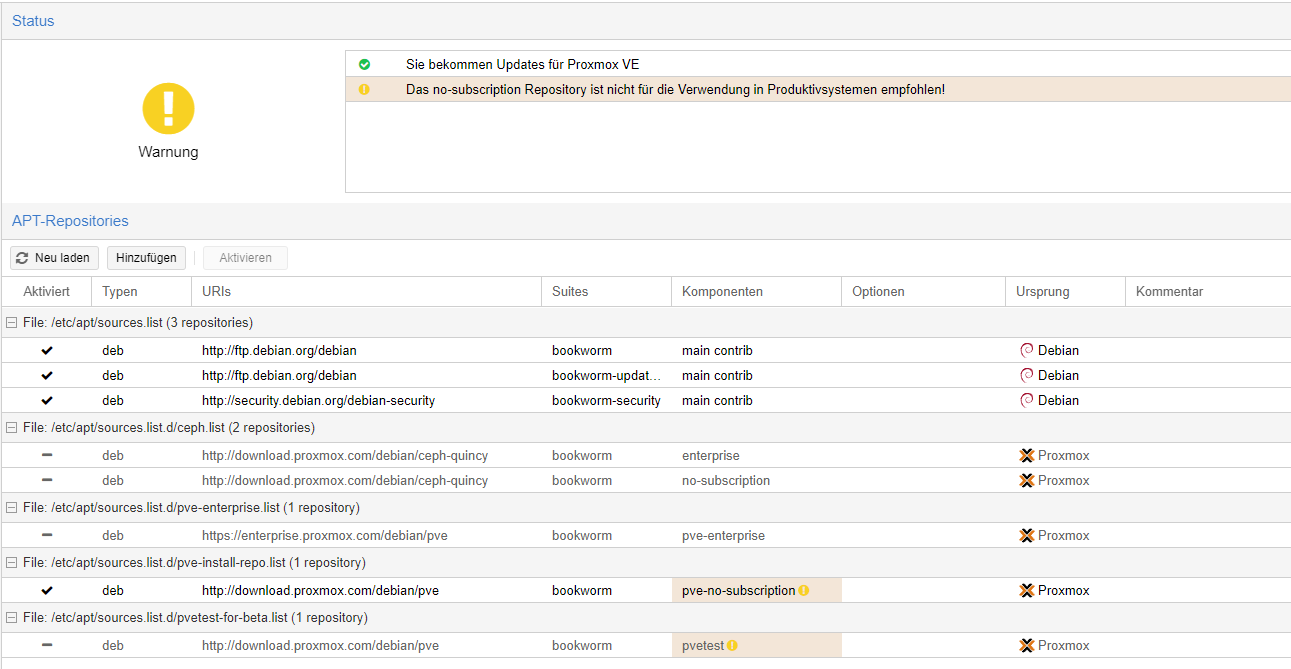Screen dimensions: 1291x669
Task: Click the yellow warning icon beside no-subscription message
Action: click(x=364, y=89)
